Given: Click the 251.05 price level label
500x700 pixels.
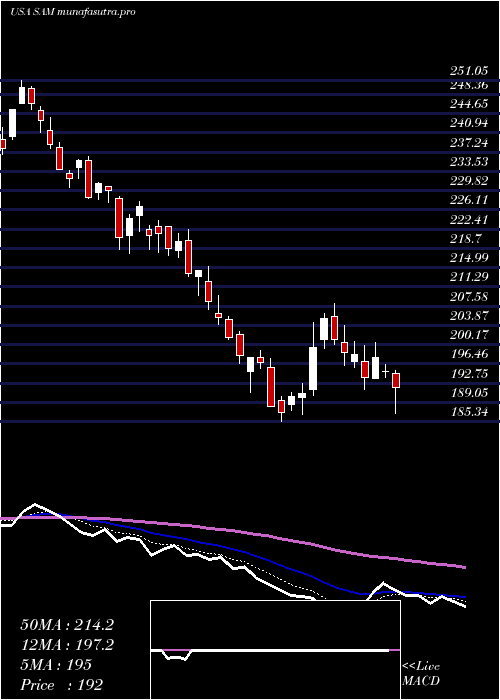Looking at the screenshot, I should [x=468, y=71].
